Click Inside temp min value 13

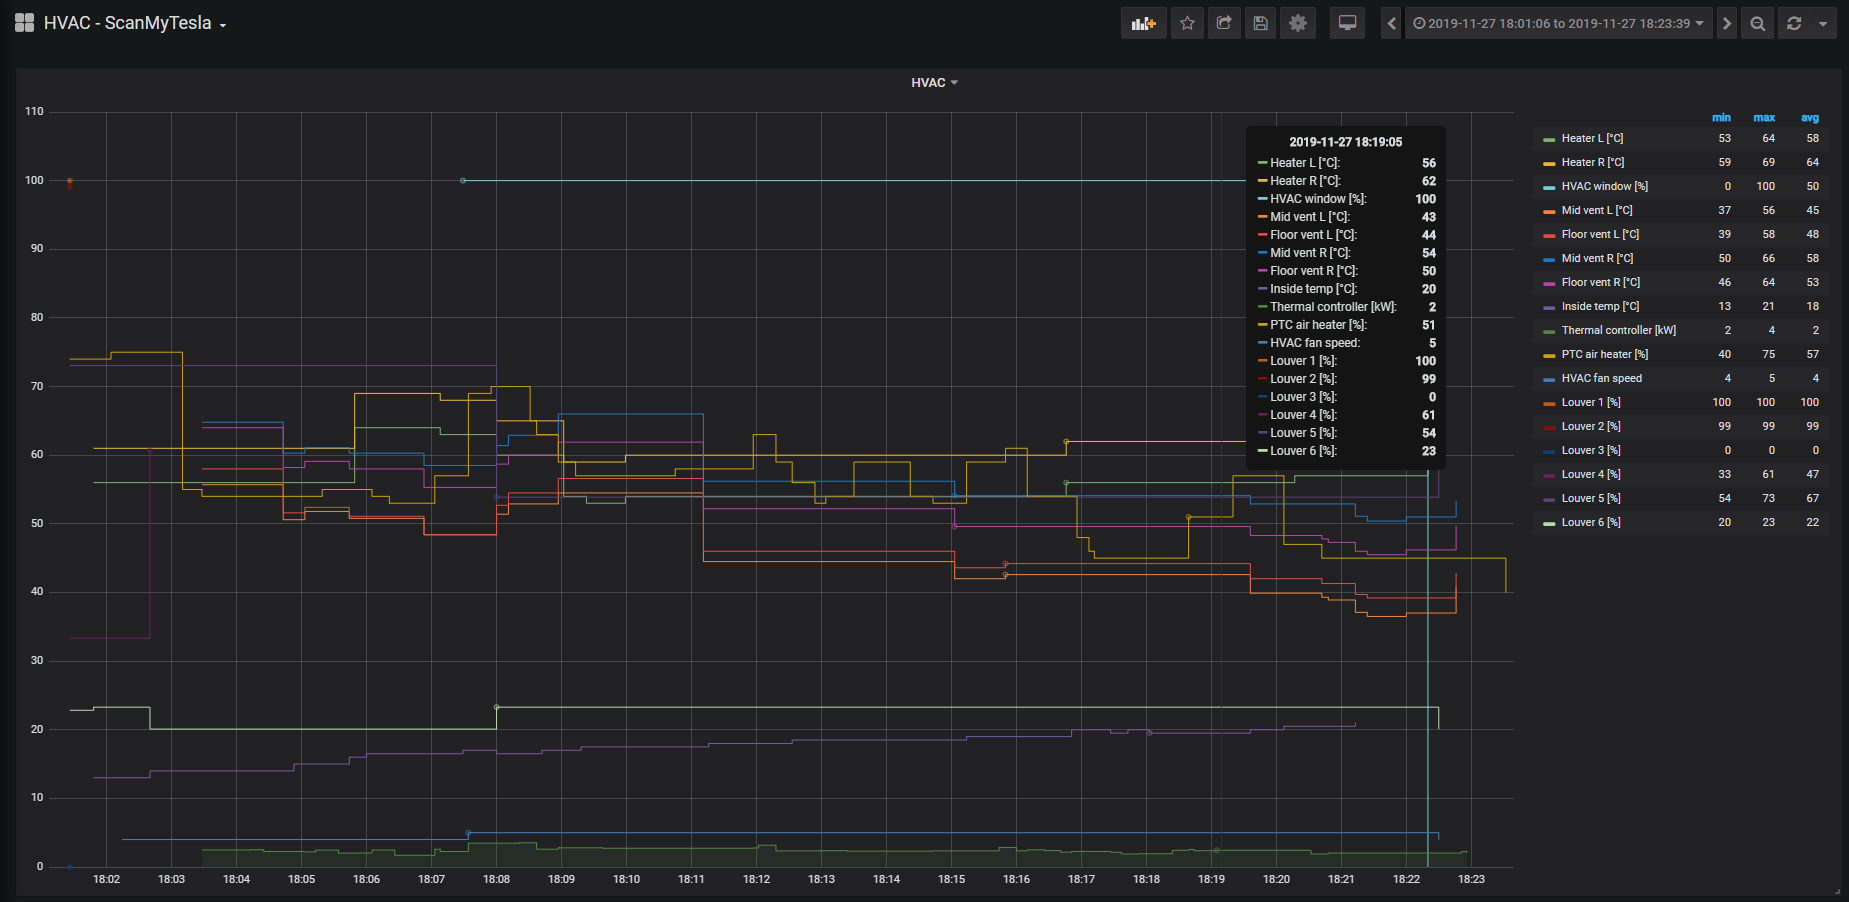[x=1724, y=306]
